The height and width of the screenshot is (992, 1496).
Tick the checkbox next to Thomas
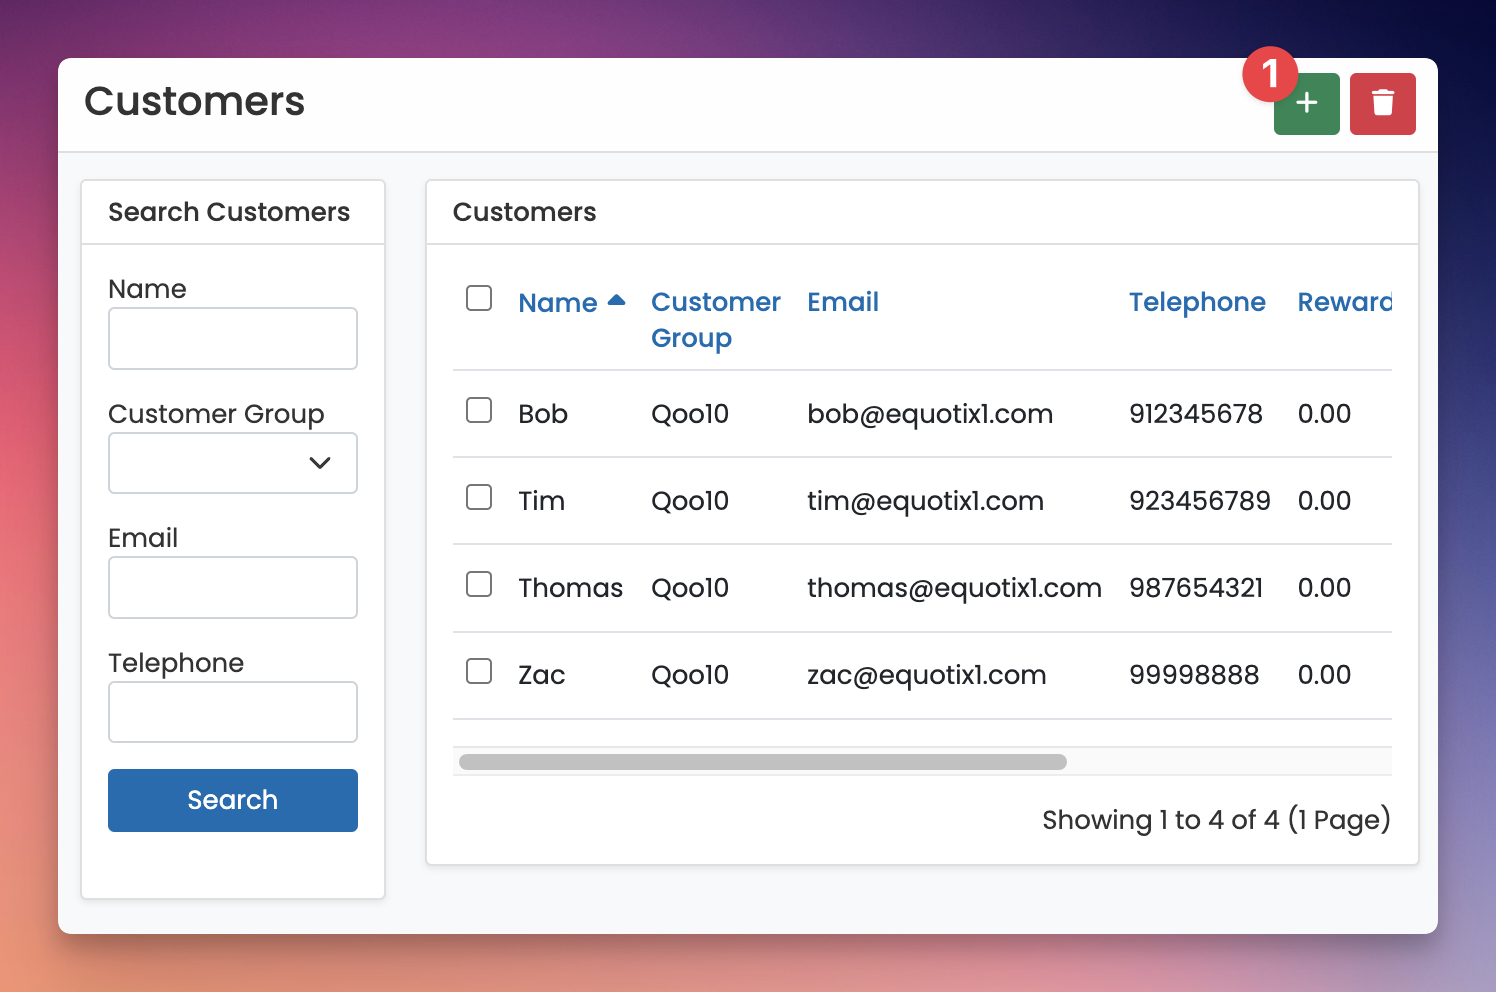(x=479, y=584)
